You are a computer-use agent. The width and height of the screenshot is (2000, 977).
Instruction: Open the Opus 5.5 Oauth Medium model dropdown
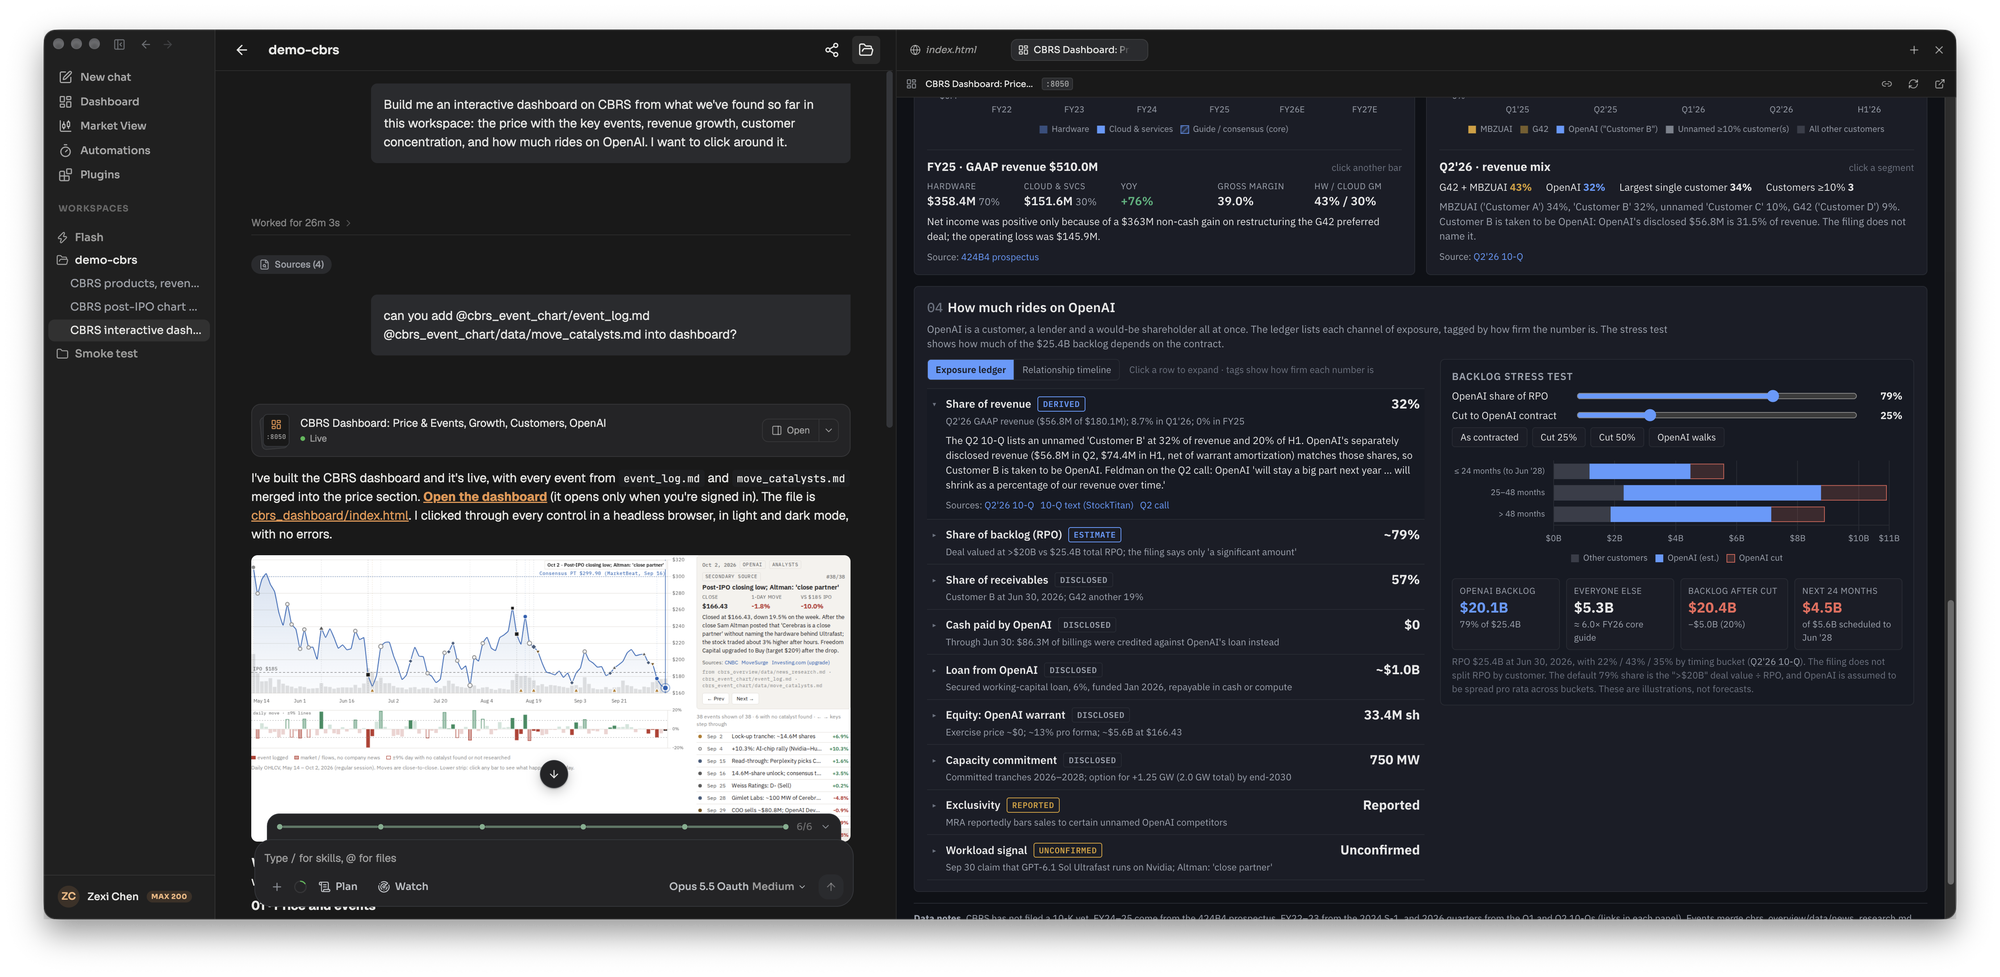click(x=737, y=887)
